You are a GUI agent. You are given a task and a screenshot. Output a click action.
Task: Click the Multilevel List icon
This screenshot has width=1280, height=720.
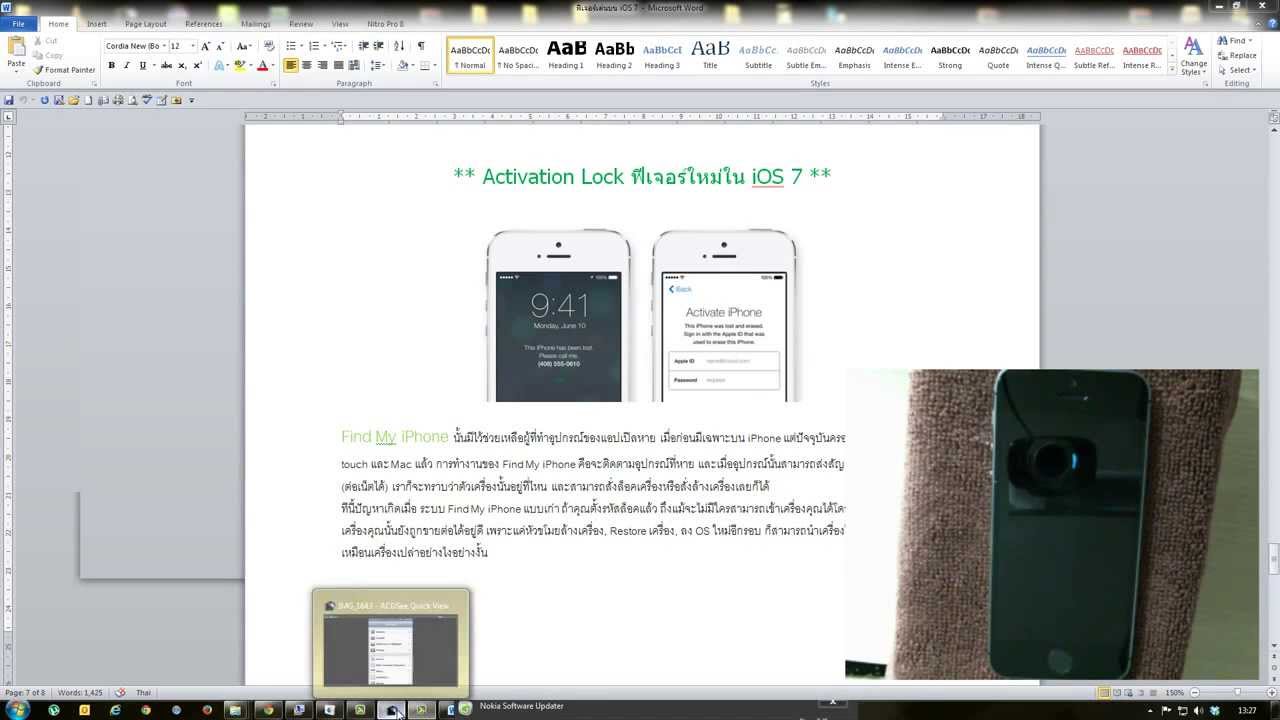(x=339, y=46)
